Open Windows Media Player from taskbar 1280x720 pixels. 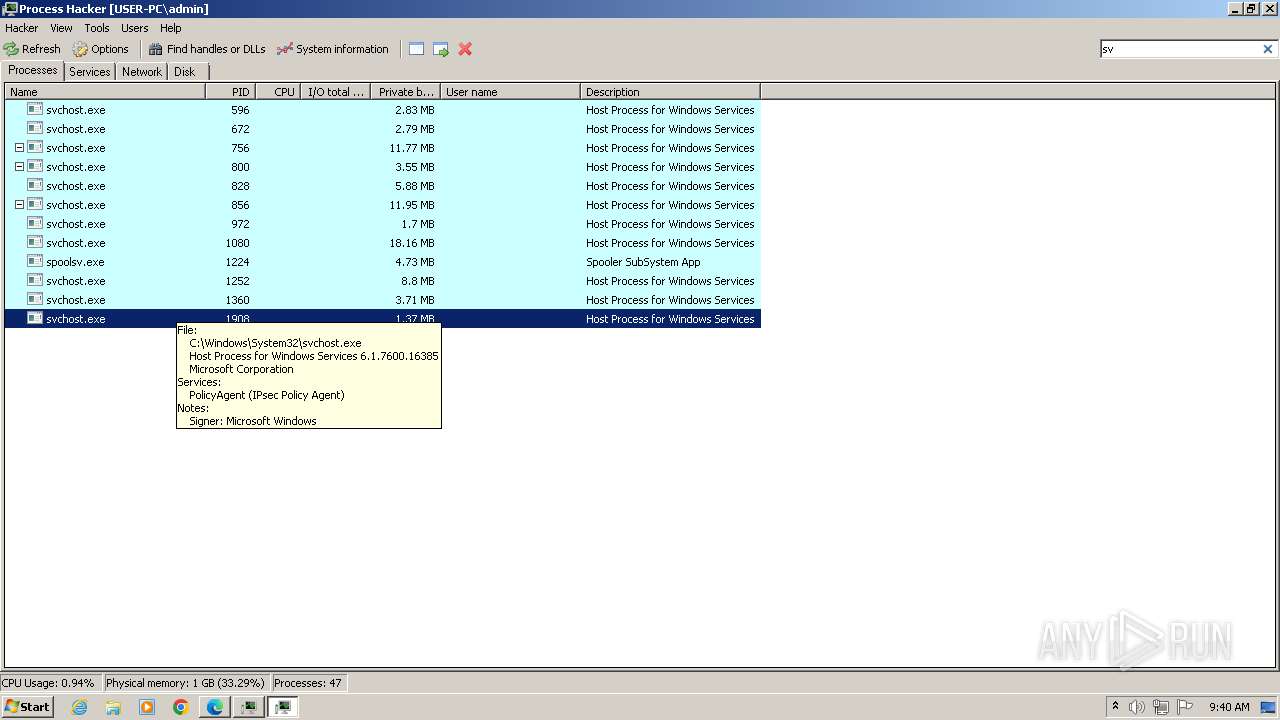pyautogui.click(x=147, y=707)
